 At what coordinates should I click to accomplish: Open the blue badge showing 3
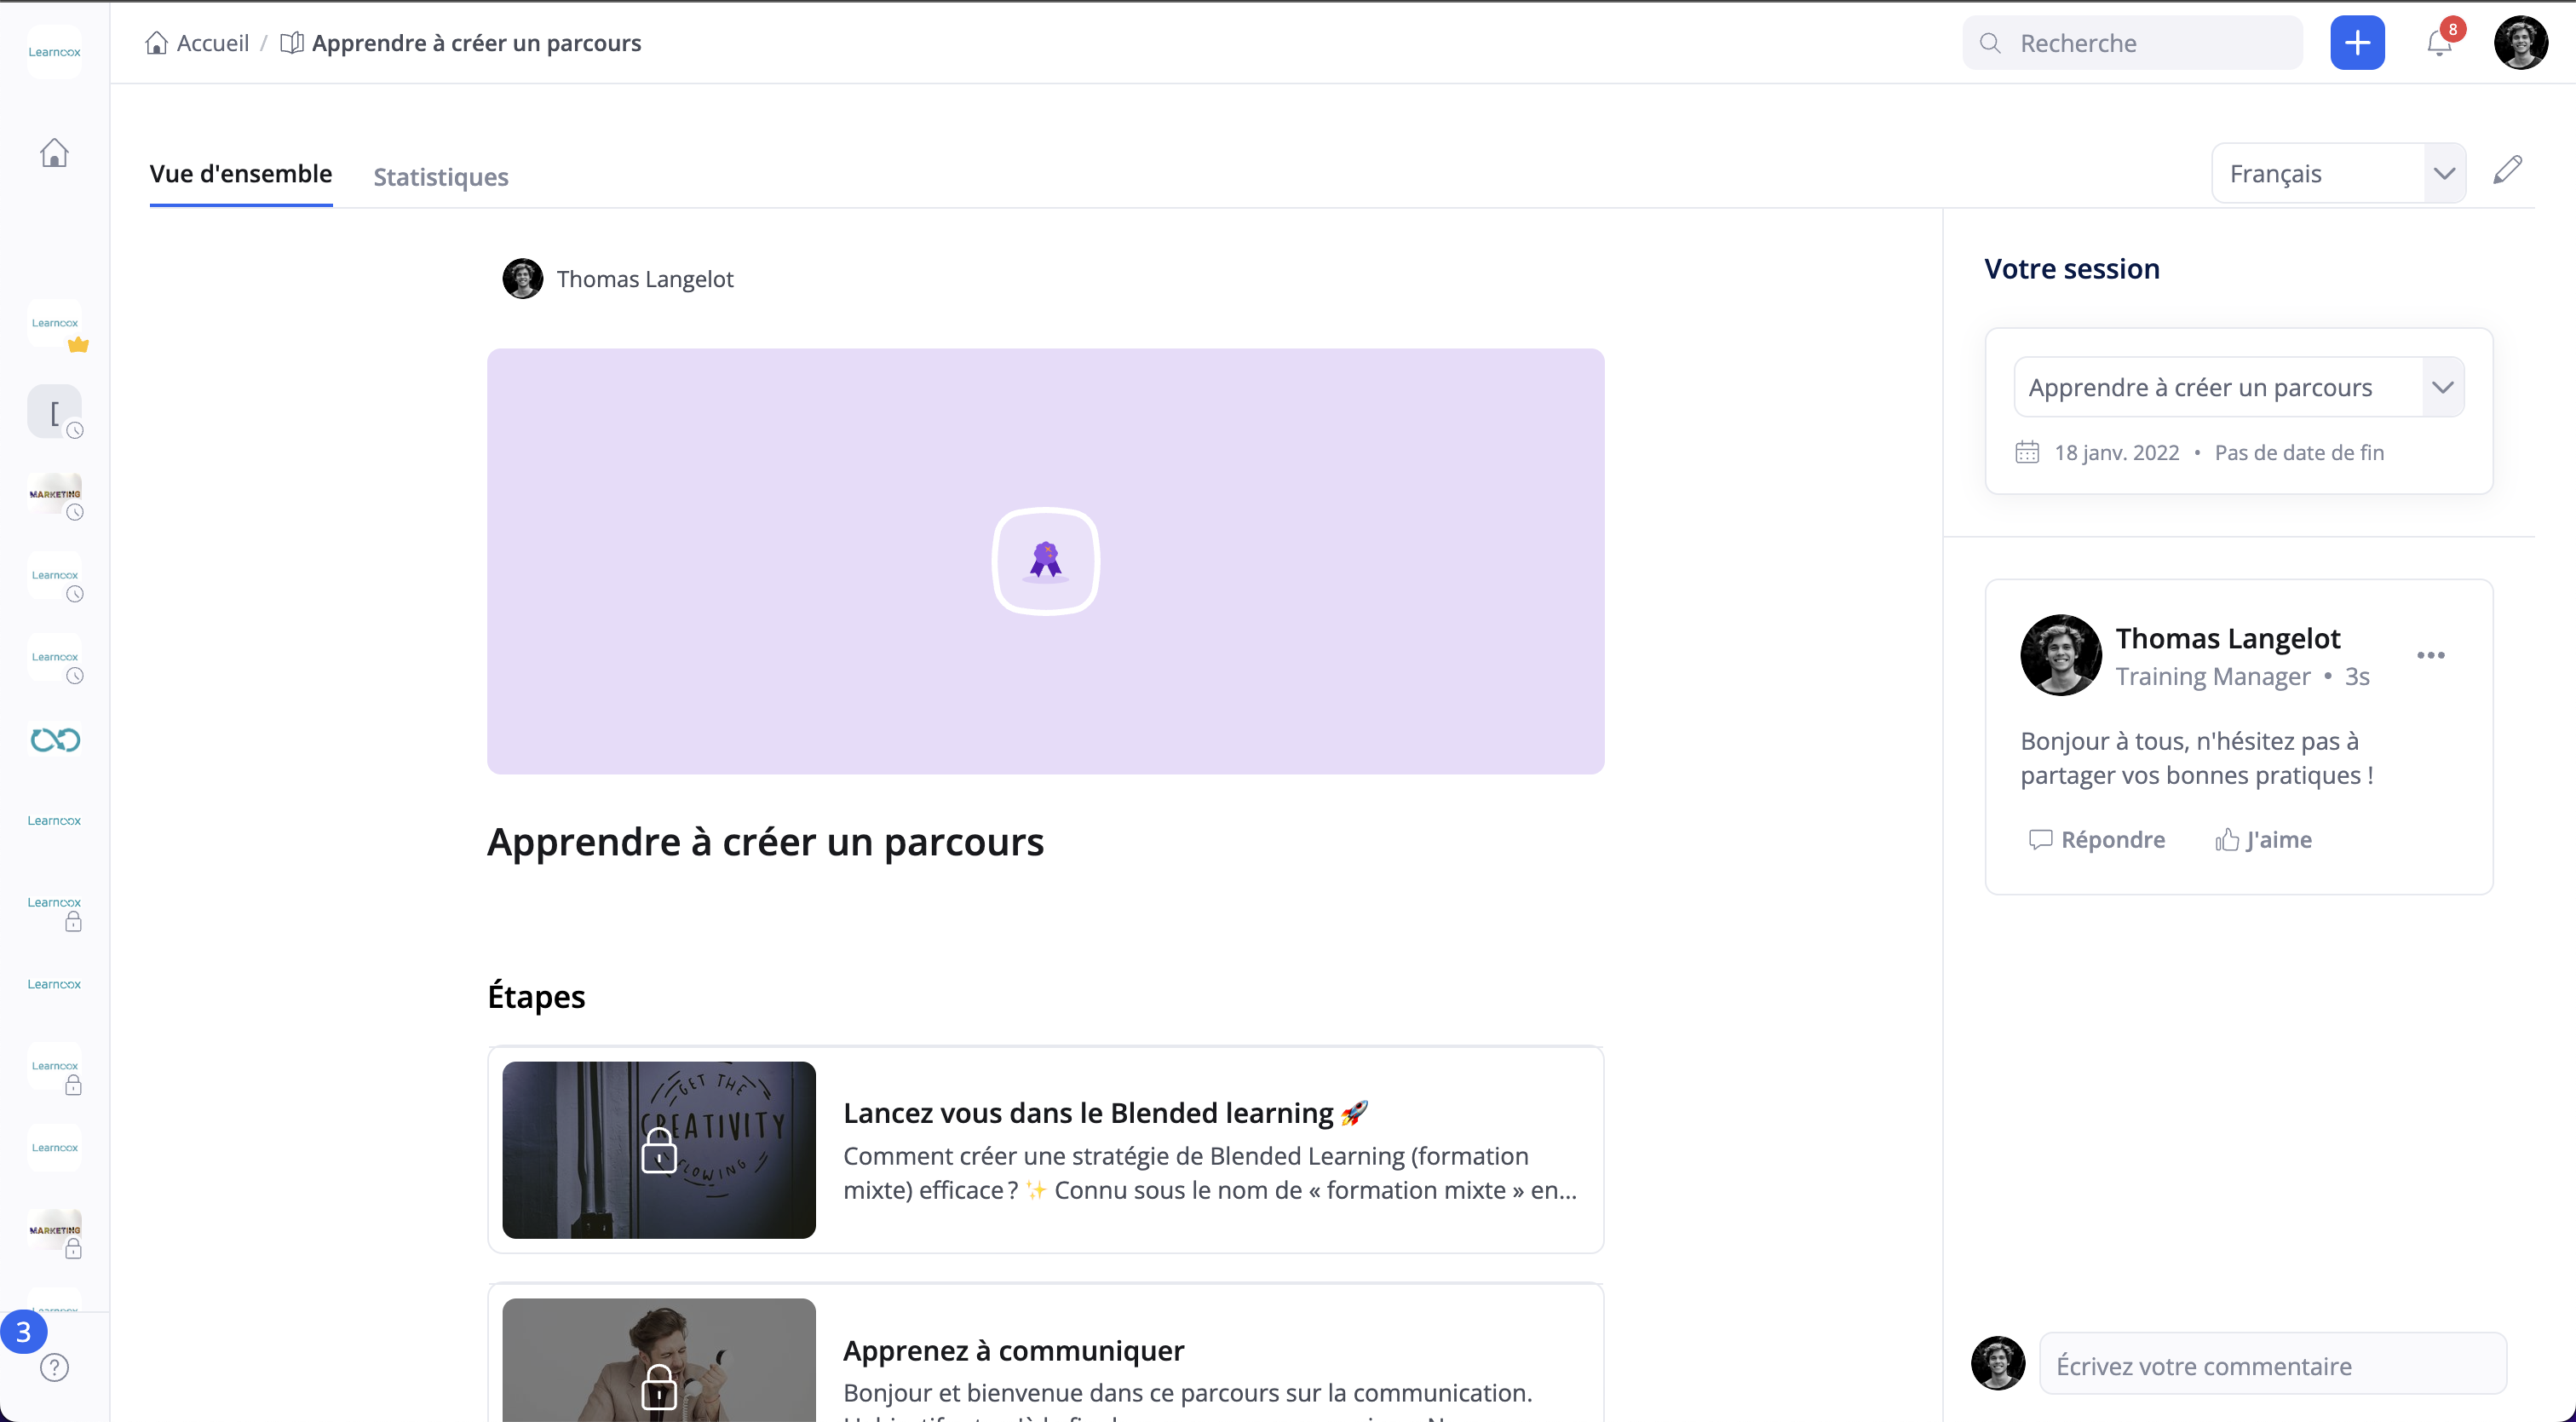[x=23, y=1332]
